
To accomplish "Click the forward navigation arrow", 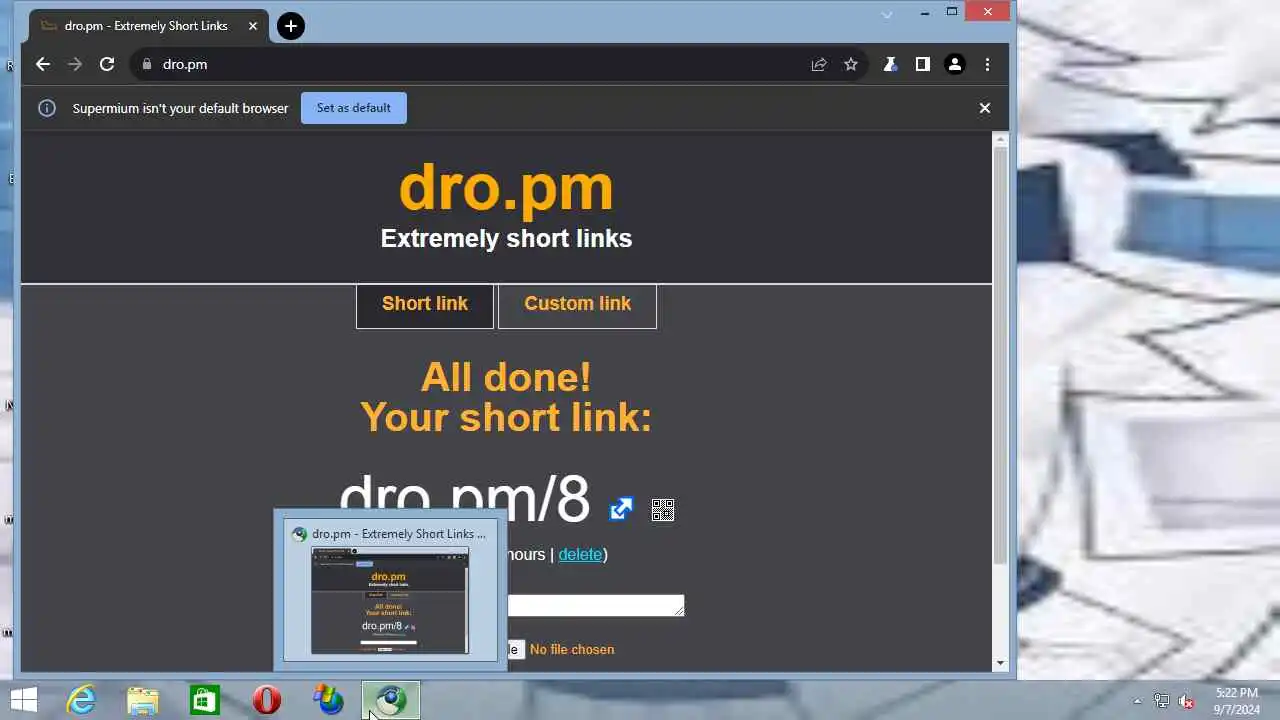I will (x=75, y=64).
